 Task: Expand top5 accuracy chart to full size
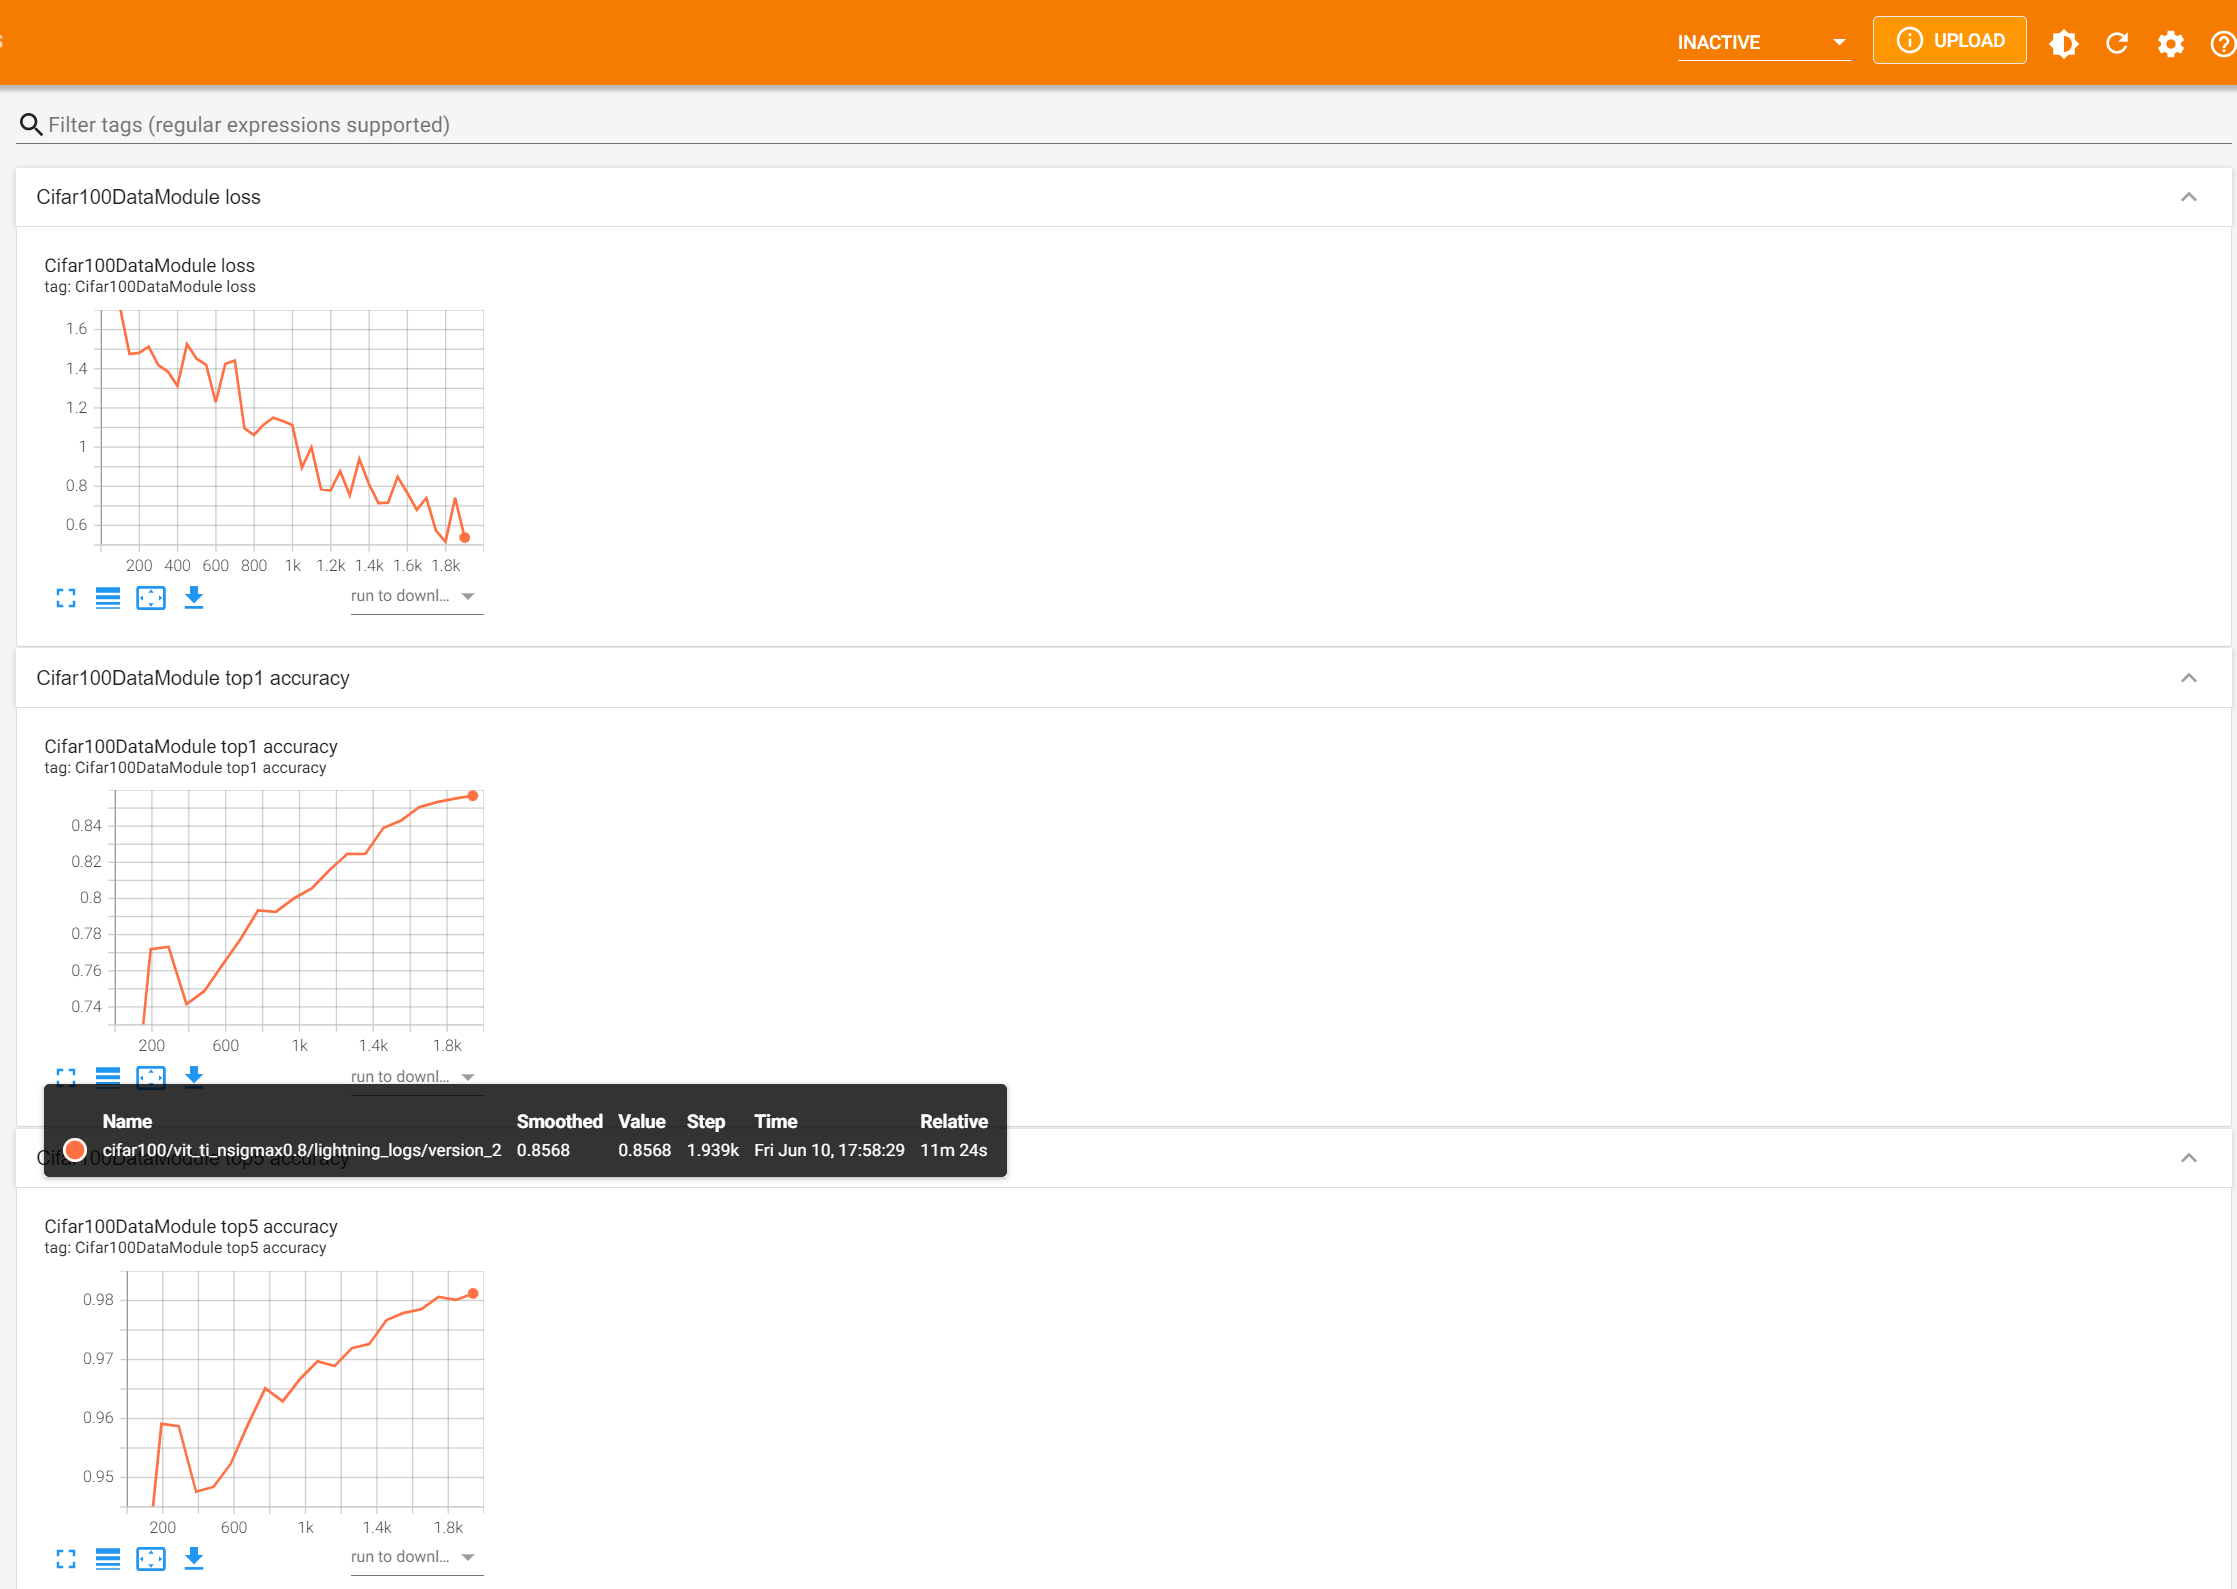coord(66,1559)
